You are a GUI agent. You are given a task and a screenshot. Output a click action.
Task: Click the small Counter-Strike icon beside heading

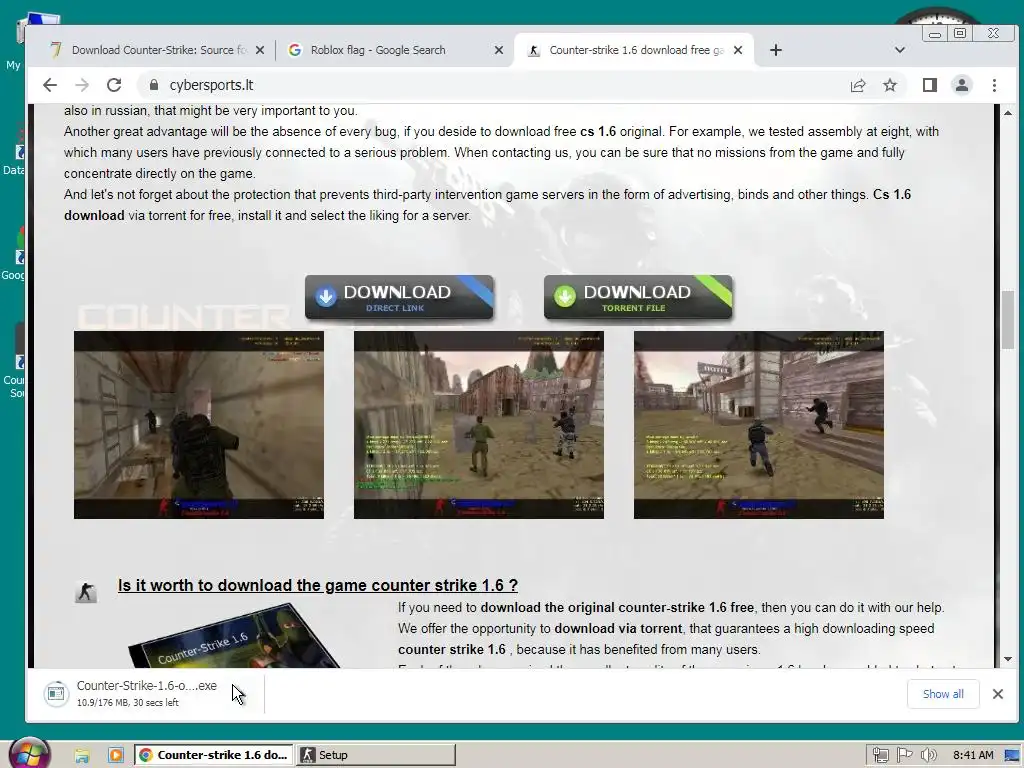pyautogui.click(x=86, y=592)
